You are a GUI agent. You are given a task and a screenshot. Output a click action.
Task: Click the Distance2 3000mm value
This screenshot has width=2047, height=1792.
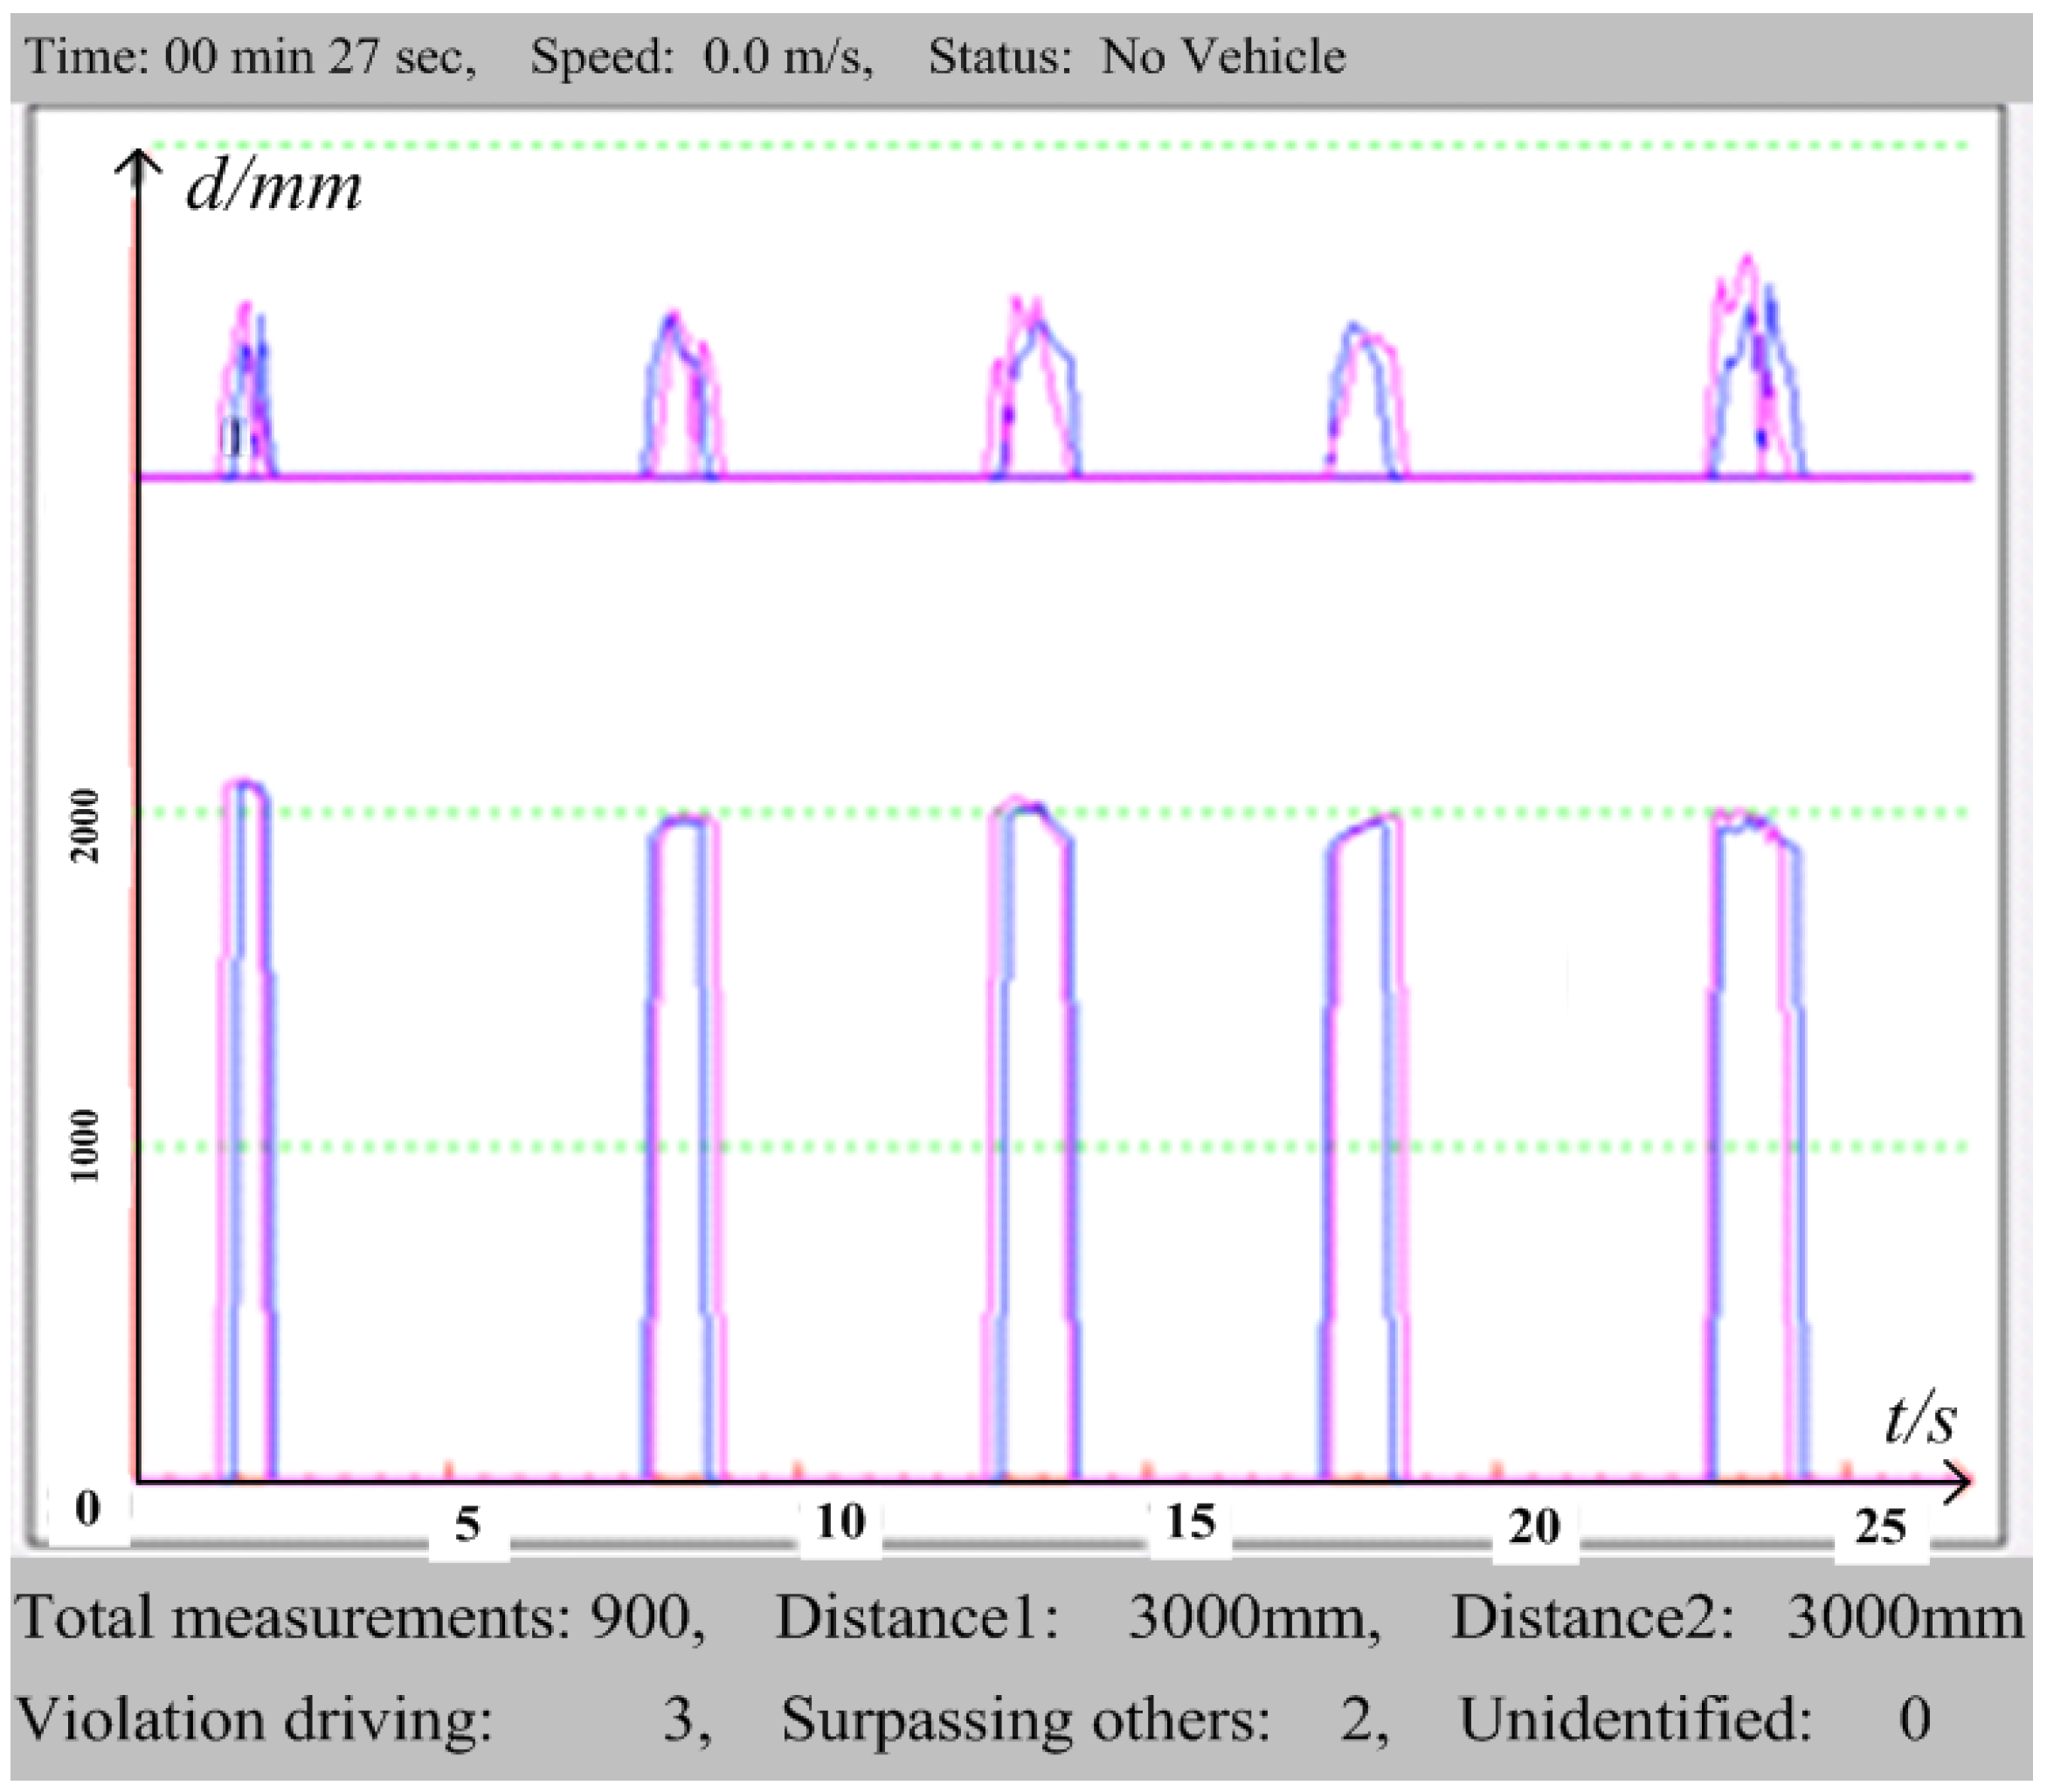[x=1905, y=1617]
